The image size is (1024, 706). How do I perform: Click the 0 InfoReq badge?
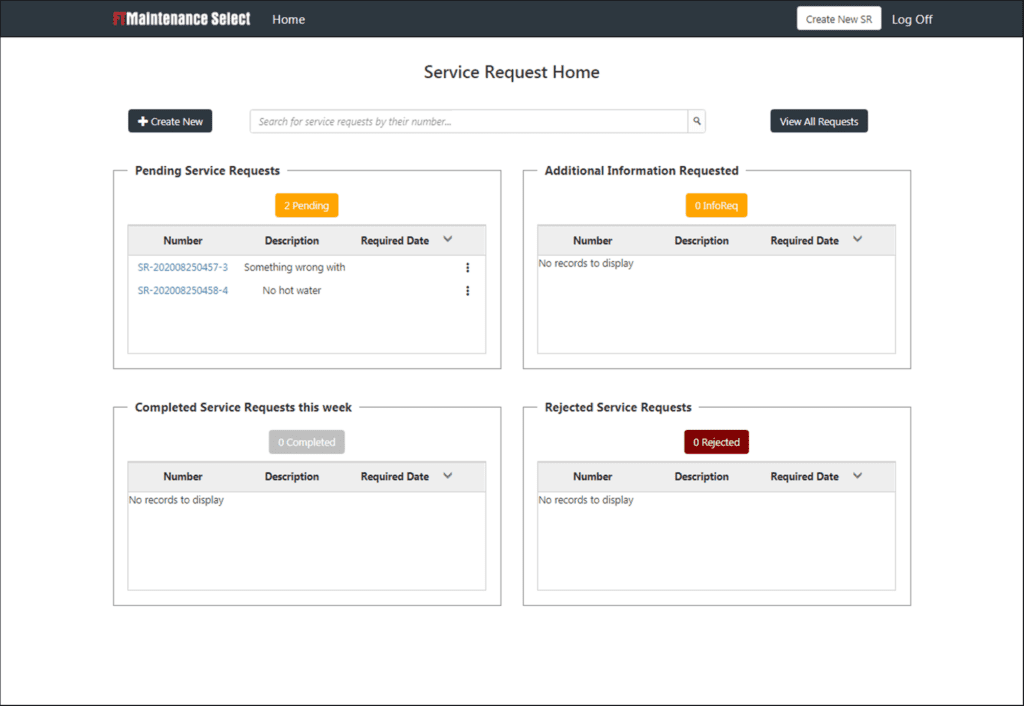coord(716,205)
